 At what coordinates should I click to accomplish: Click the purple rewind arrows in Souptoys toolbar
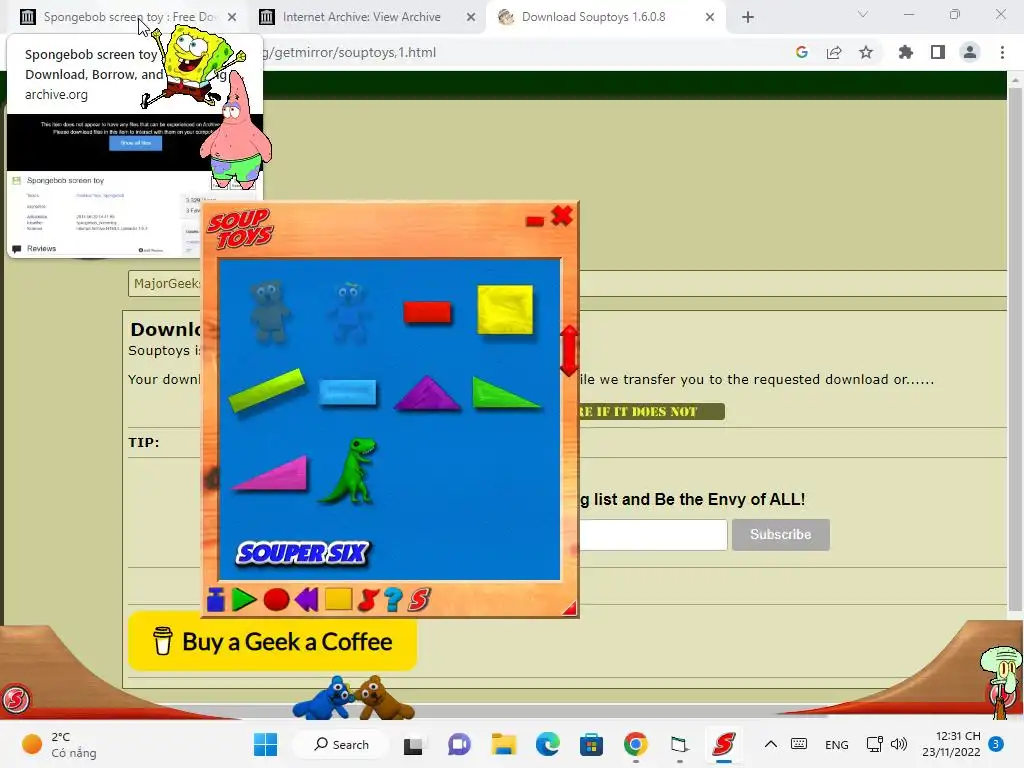click(306, 600)
